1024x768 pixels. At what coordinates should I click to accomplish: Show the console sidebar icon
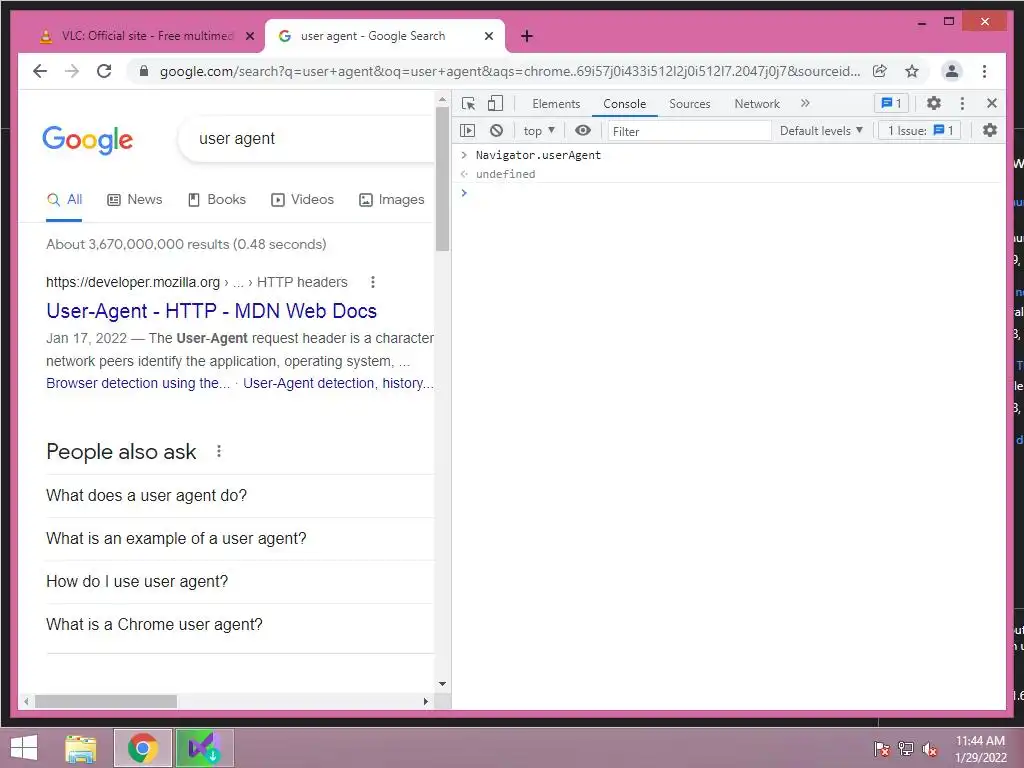(468, 131)
